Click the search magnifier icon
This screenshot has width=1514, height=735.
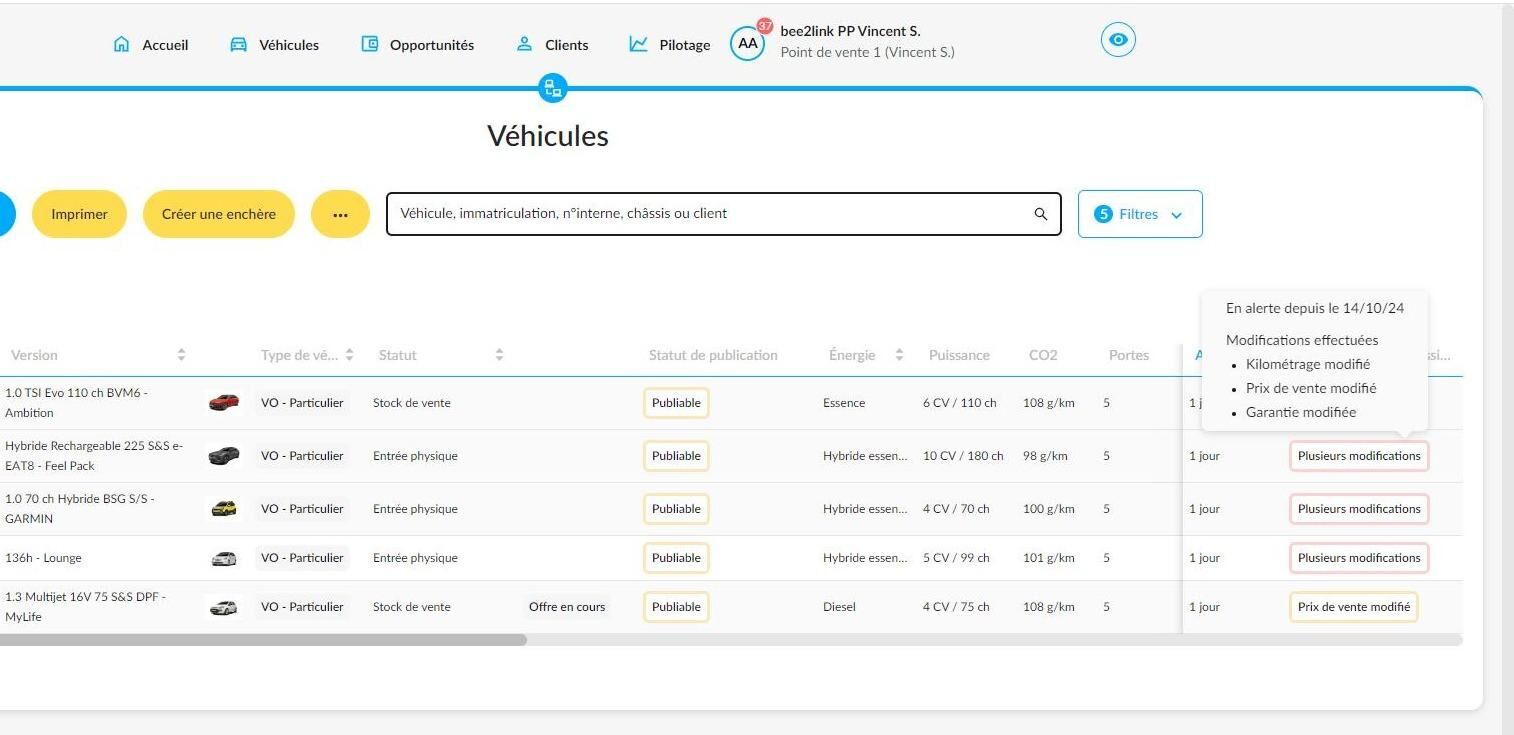click(x=1041, y=214)
